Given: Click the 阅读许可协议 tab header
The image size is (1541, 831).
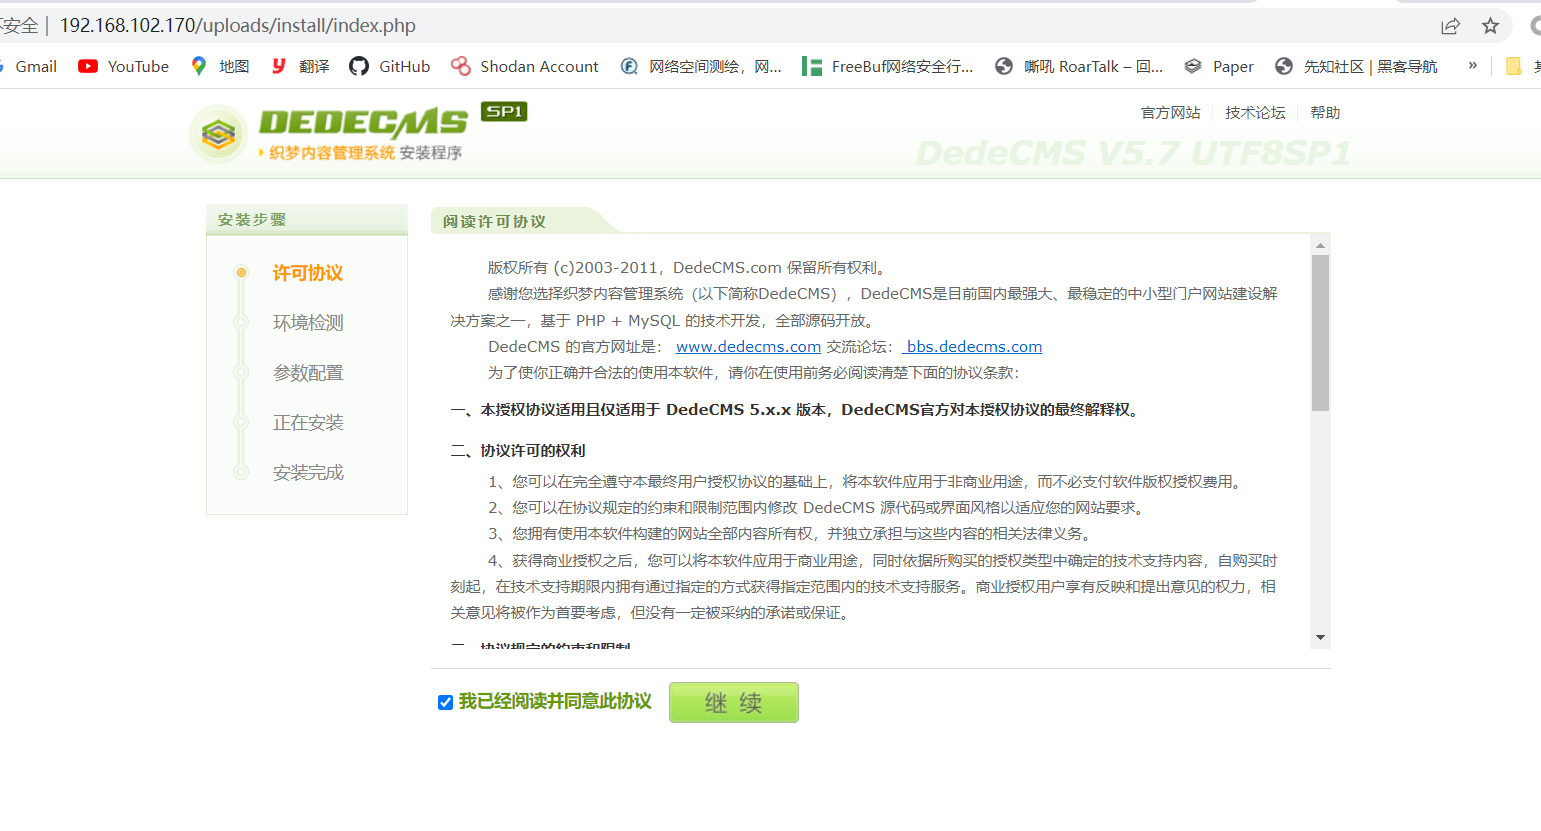Looking at the screenshot, I should coord(494,221).
